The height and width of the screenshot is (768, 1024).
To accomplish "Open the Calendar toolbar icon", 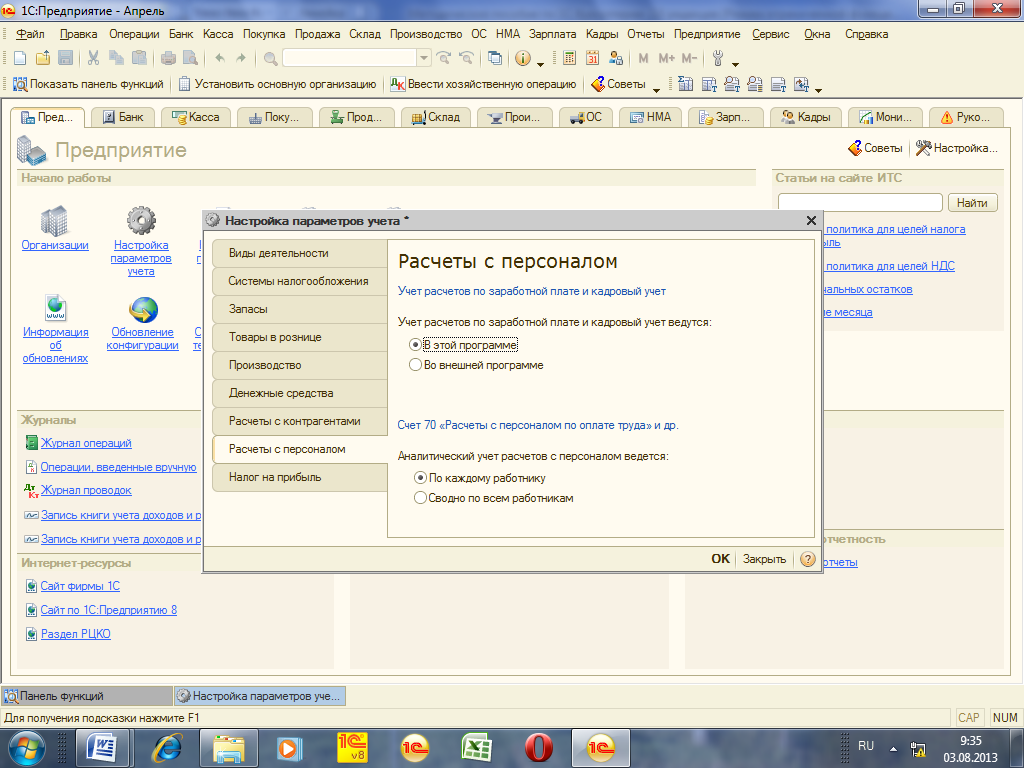I will pyautogui.click(x=592, y=59).
